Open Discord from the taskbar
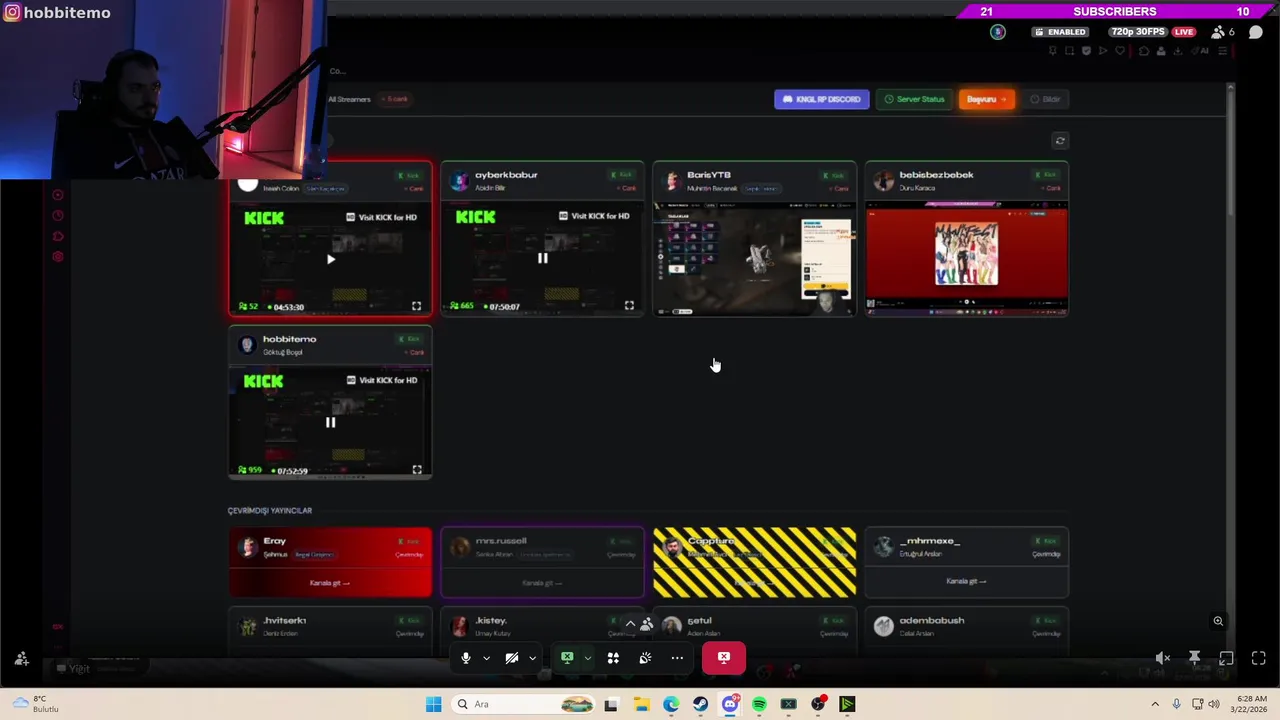 [730, 704]
